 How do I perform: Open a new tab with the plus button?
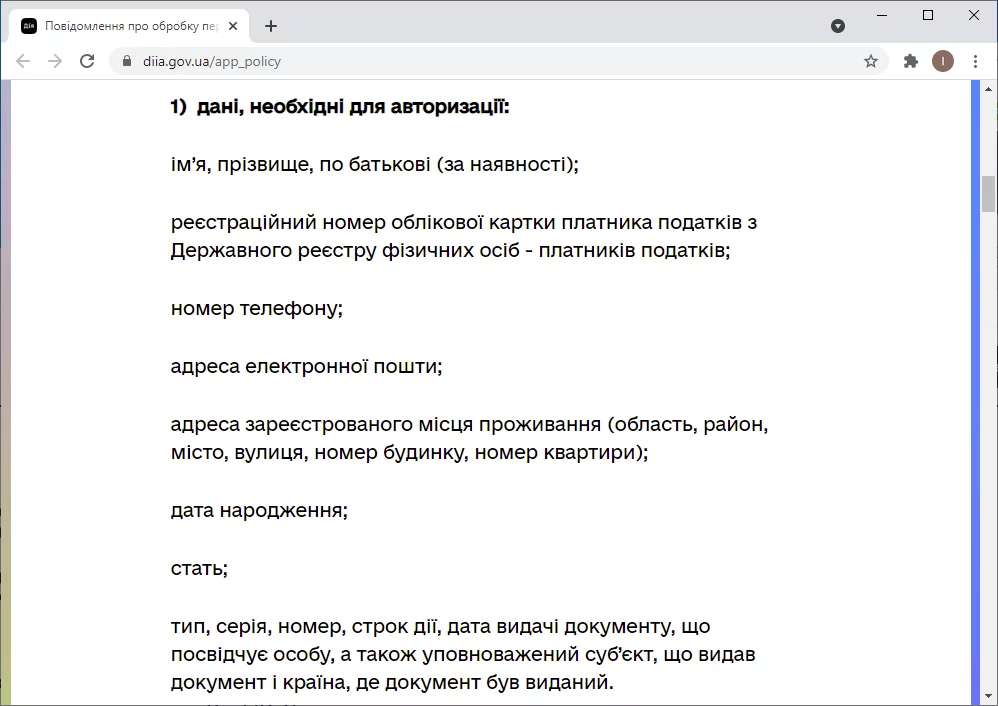[271, 26]
